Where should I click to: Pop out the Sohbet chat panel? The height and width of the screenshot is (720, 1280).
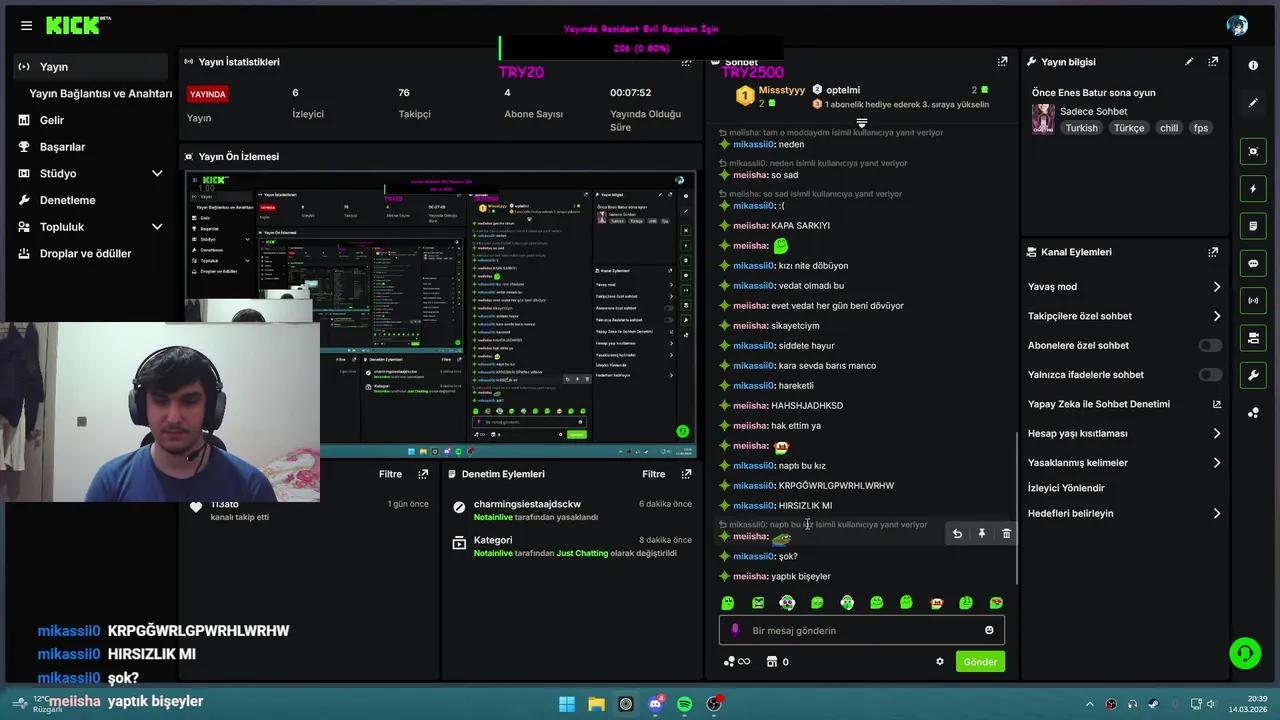(1003, 62)
